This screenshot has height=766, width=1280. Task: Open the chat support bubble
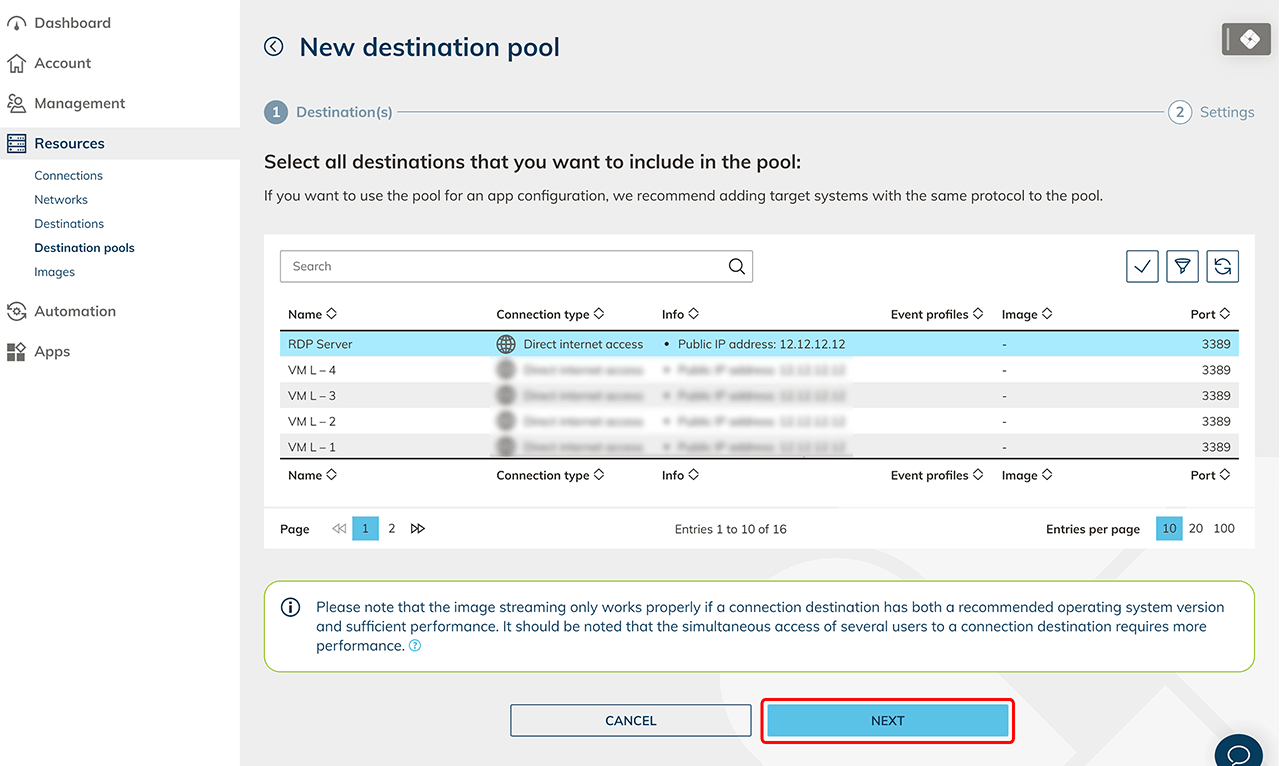1238,752
